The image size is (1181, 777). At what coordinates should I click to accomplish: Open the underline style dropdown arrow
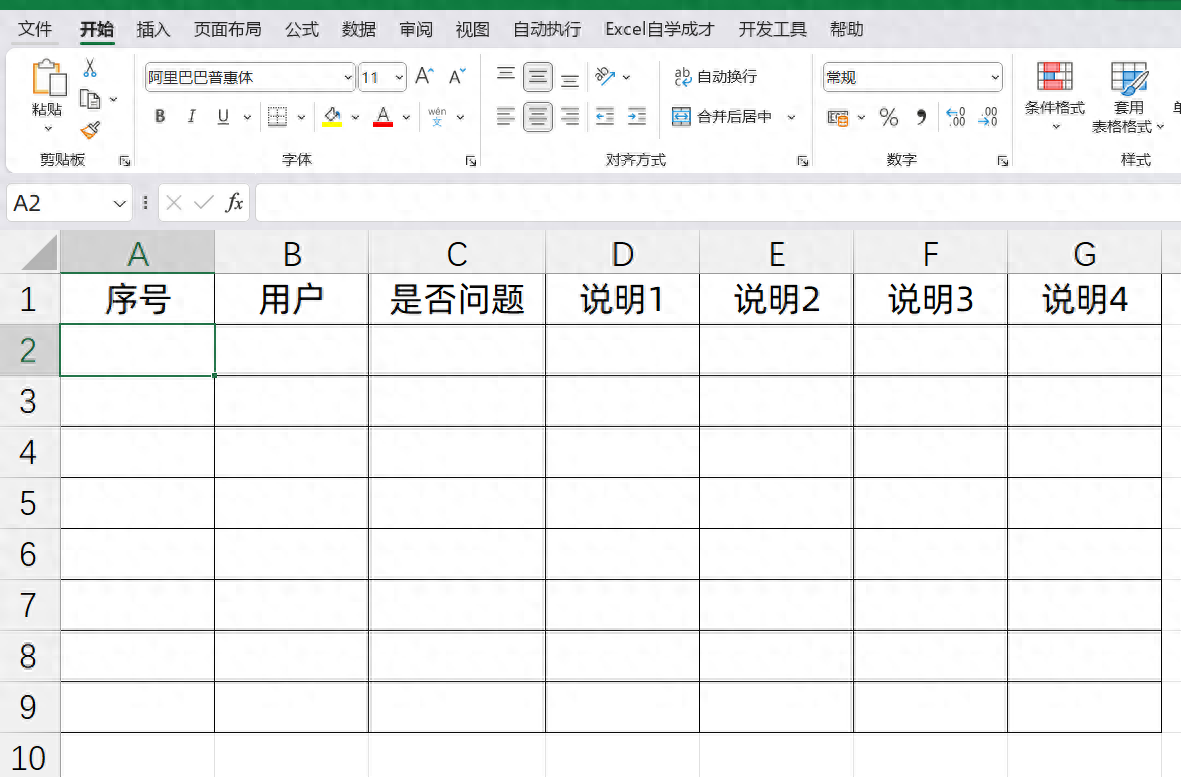click(247, 117)
